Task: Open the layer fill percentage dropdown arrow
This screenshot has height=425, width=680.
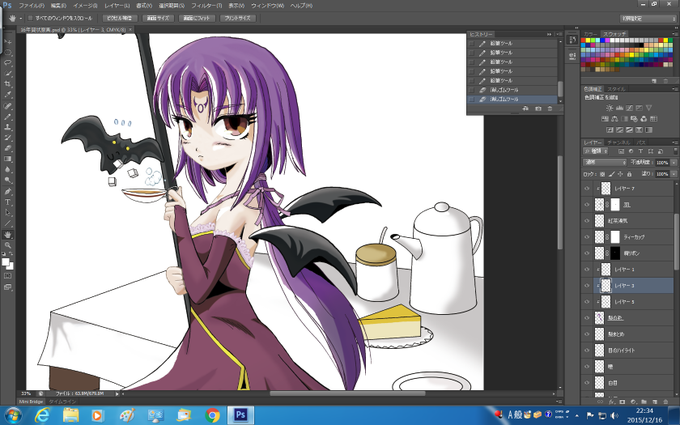Action: coord(673,174)
